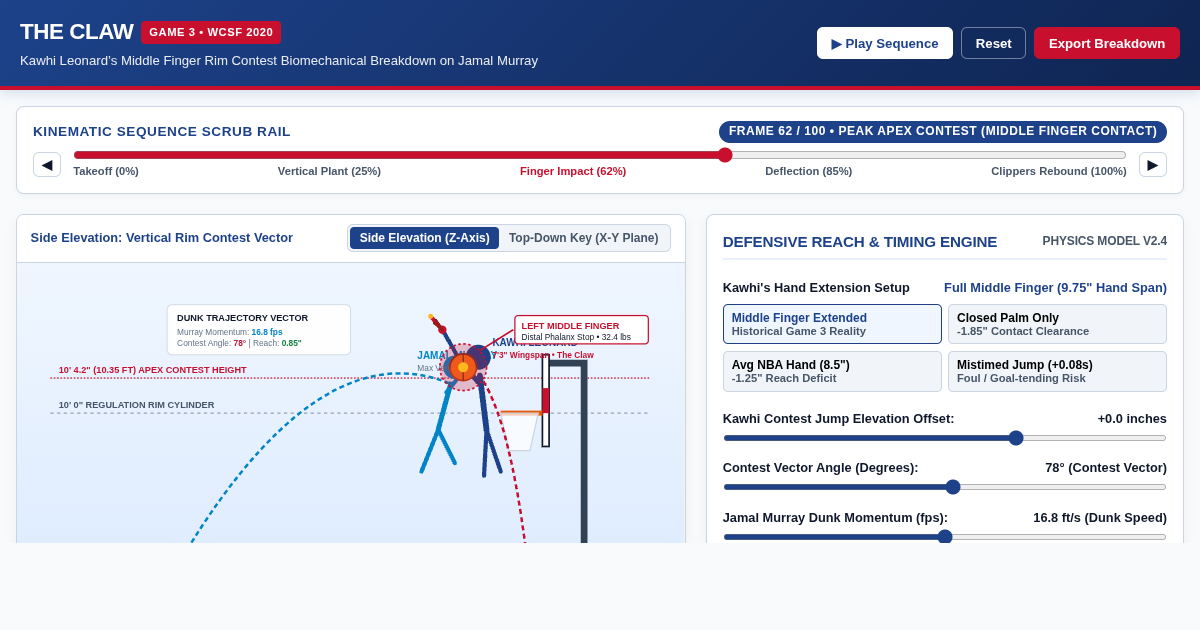Select Middle Finger Extended hand setup
This screenshot has height=630, width=1200.
(x=832, y=324)
